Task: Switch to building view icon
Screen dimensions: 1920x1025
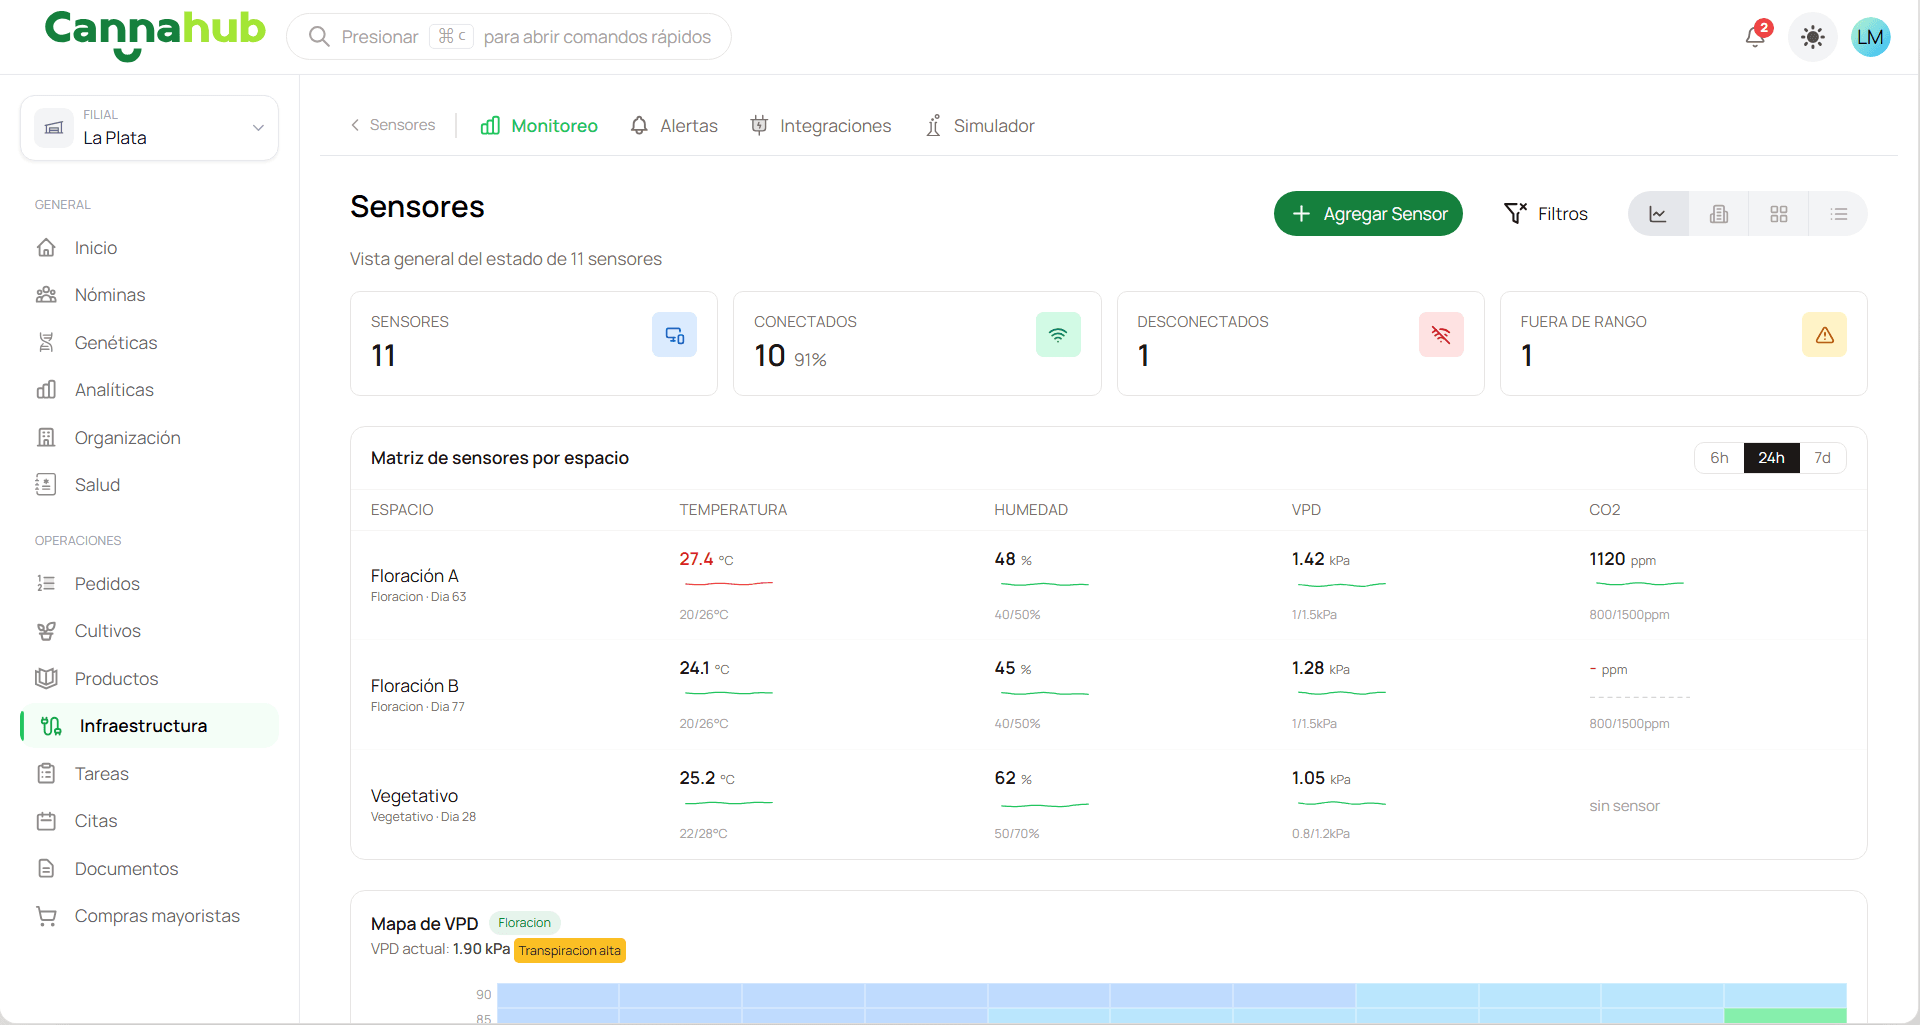Action: tap(1718, 214)
